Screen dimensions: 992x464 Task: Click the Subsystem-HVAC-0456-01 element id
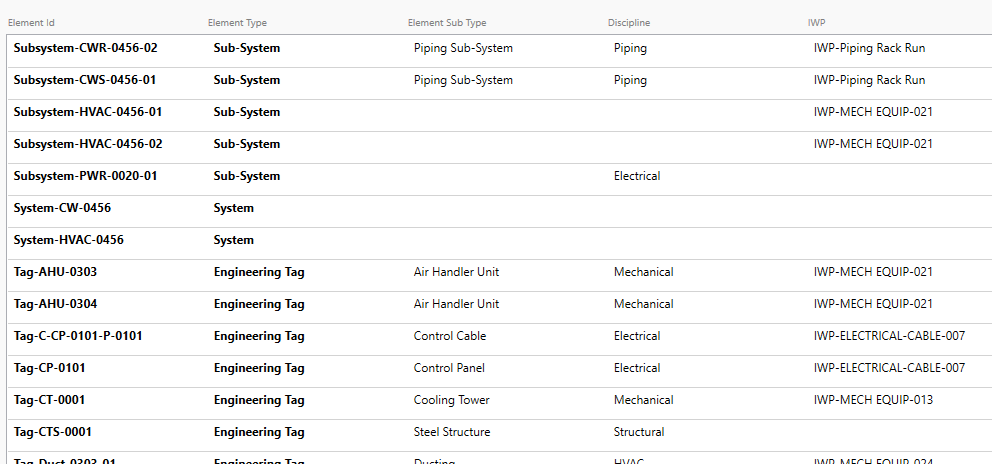(87, 112)
